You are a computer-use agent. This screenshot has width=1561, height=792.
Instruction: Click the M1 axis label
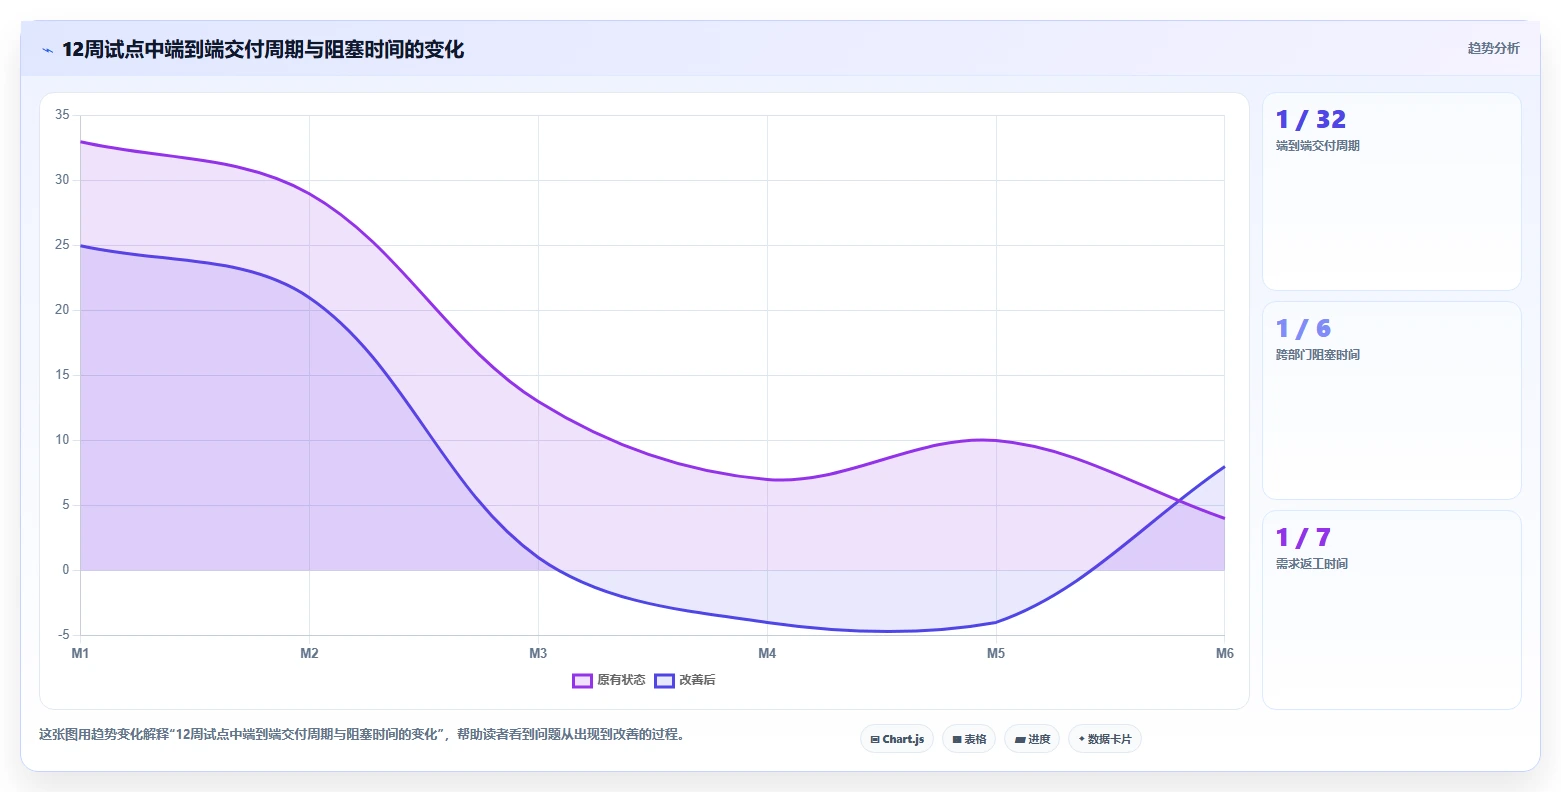point(80,654)
